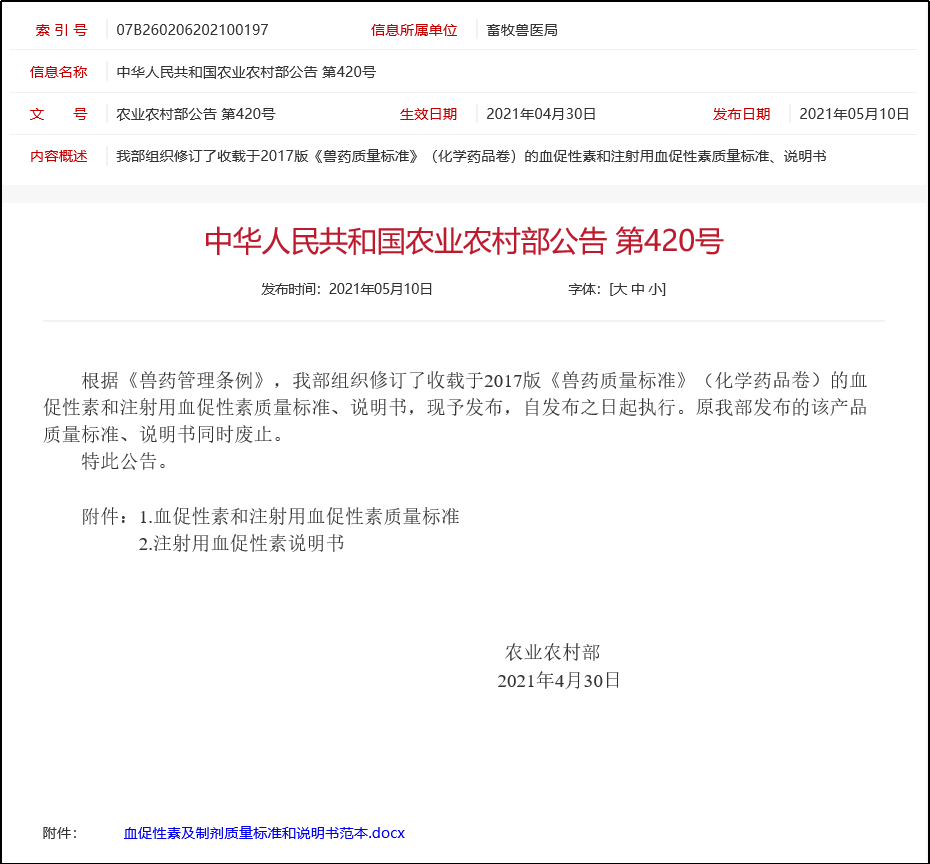Image resolution: width=930 pixels, height=864 pixels.
Task: Open the 血促性素及制剂质量标准和说明书范本.docx attachment link
Action: [264, 833]
